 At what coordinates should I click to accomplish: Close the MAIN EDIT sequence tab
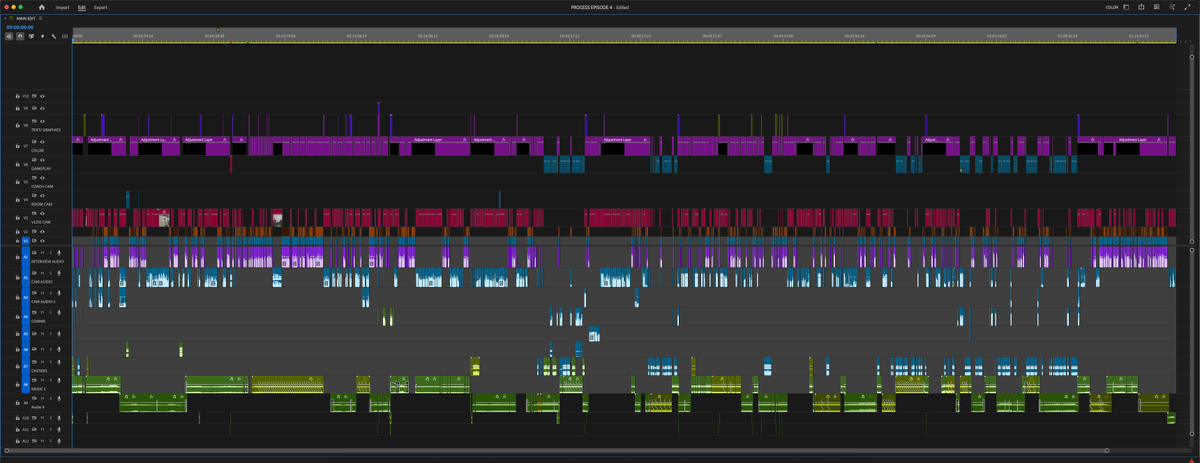(5, 18)
